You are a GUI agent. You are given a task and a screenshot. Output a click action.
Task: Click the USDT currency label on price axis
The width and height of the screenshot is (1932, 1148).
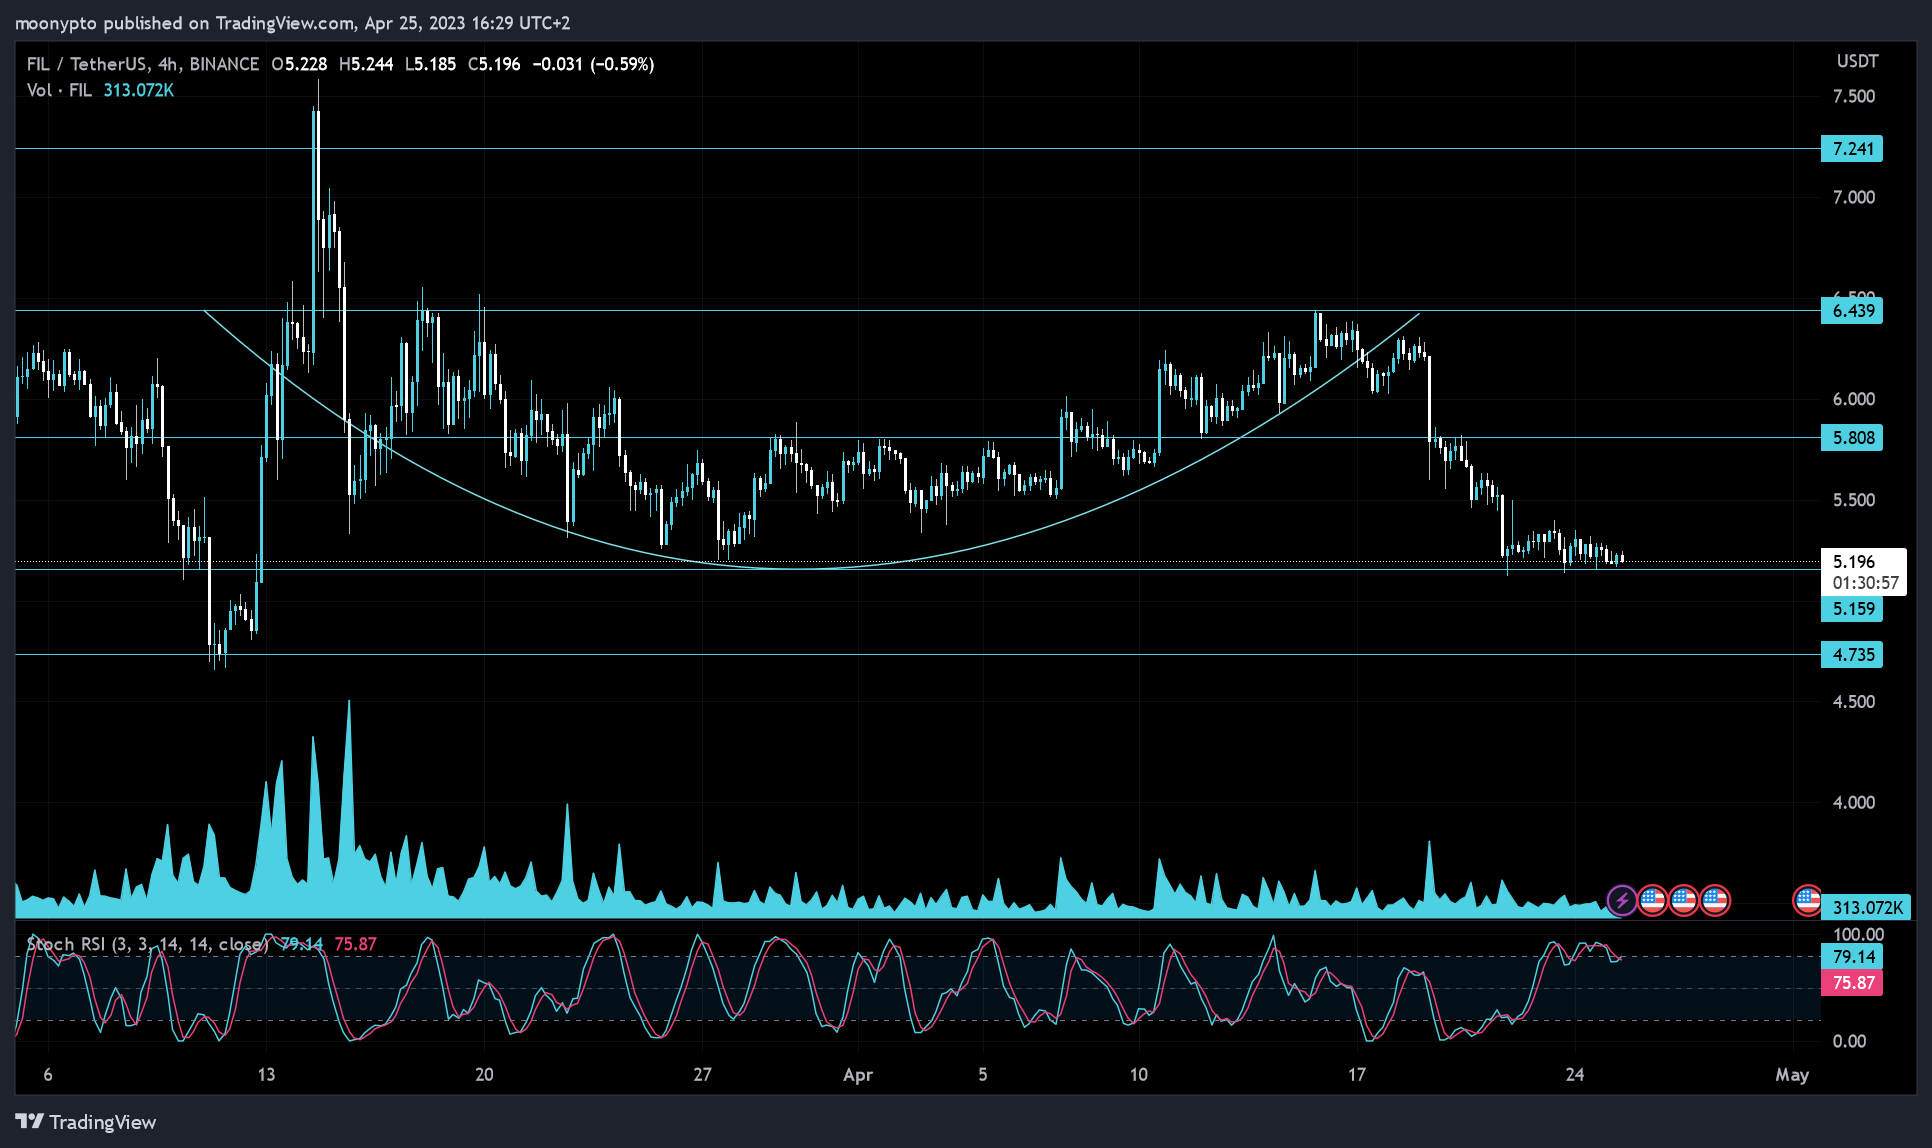[x=1857, y=62]
